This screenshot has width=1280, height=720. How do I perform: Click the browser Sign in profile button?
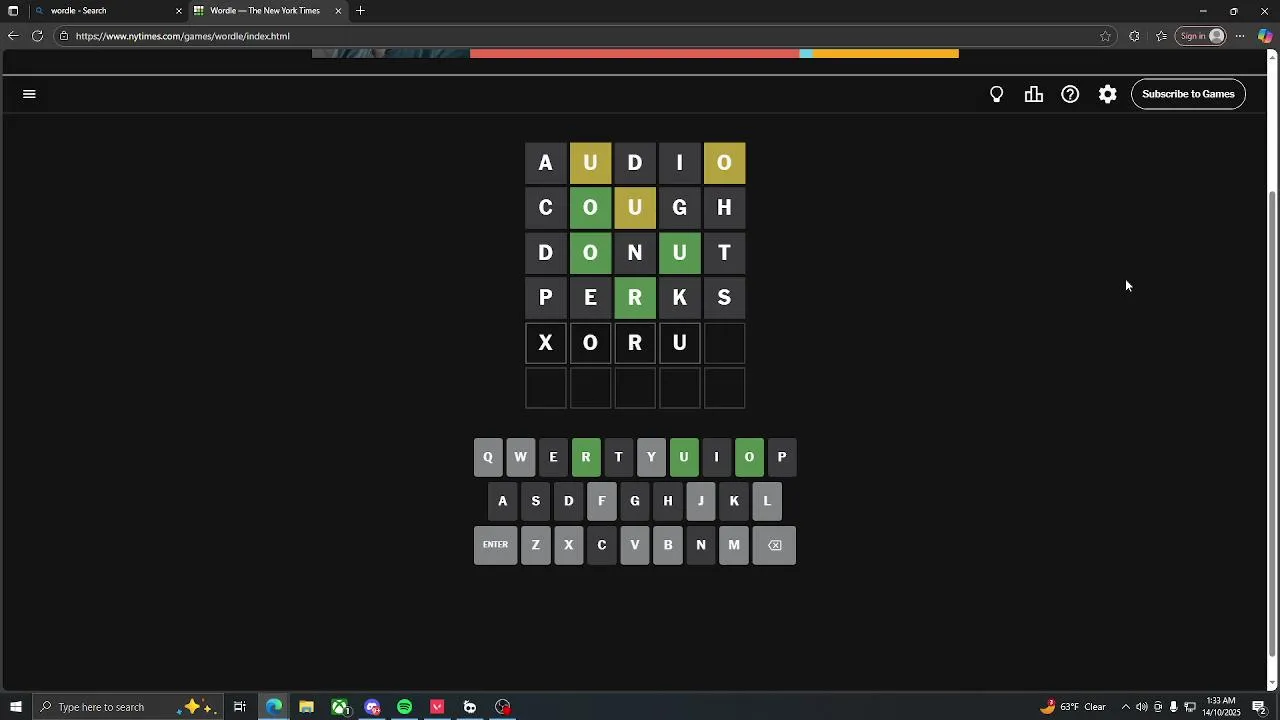point(1202,36)
